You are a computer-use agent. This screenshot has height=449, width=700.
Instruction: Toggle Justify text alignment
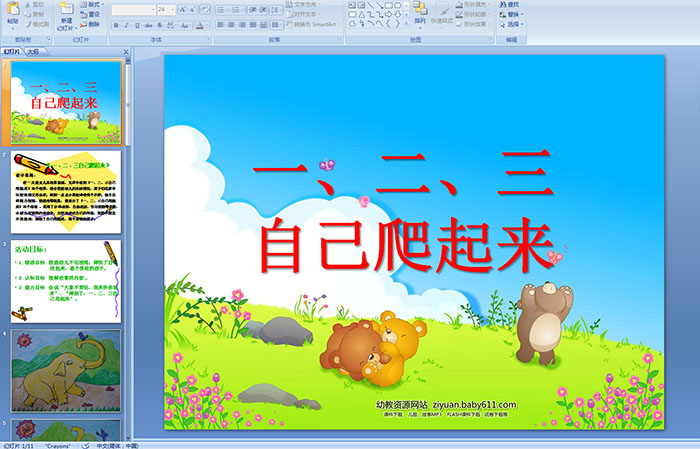pyautogui.click(x=253, y=25)
